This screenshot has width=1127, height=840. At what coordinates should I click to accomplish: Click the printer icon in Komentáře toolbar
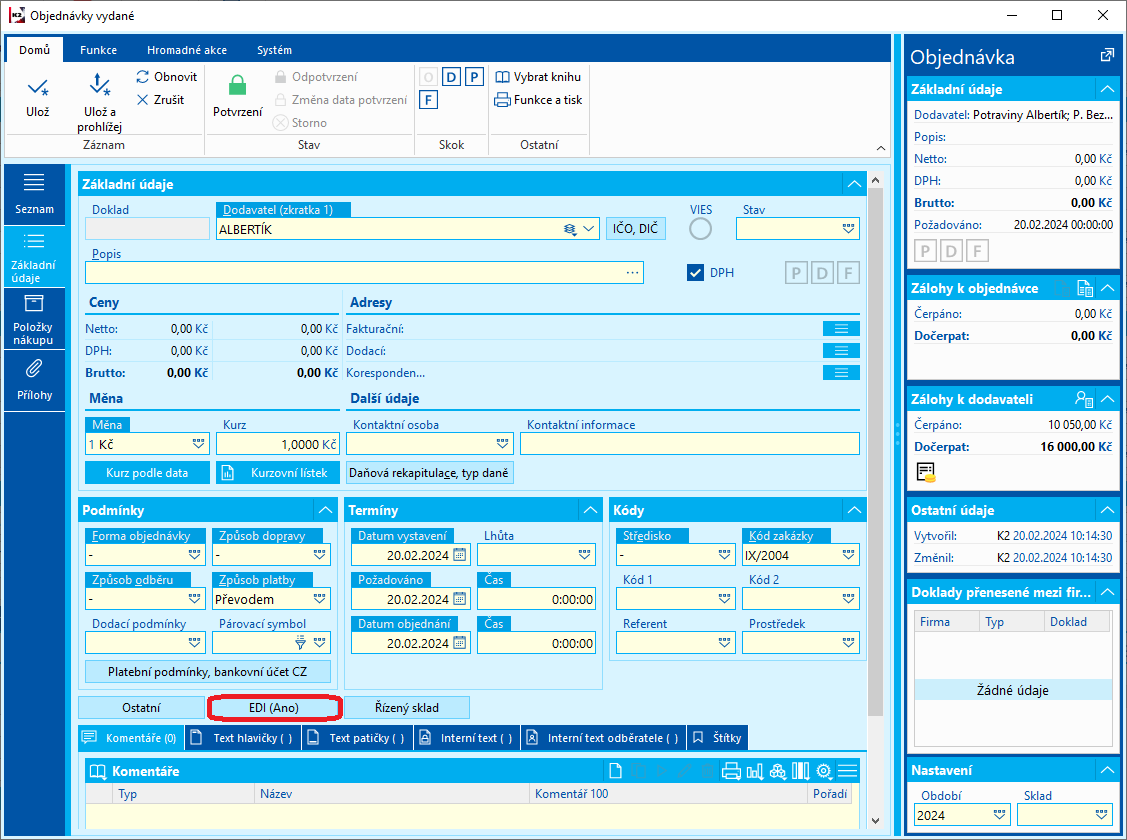[x=731, y=771]
